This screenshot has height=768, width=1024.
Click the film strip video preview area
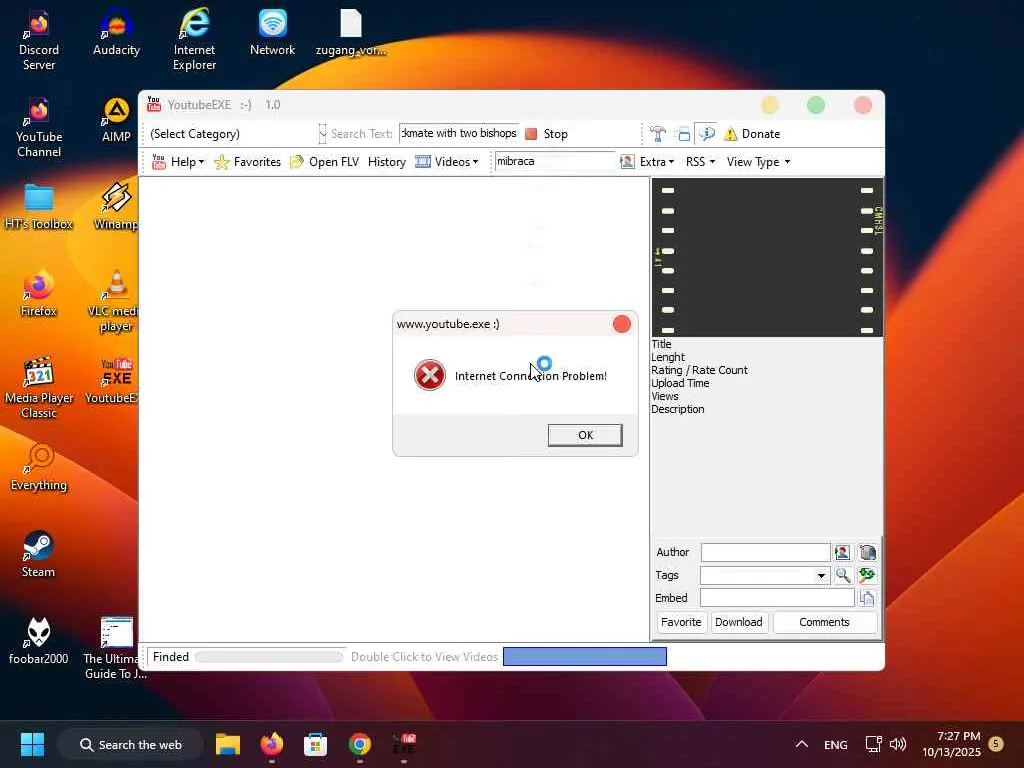[x=767, y=257]
